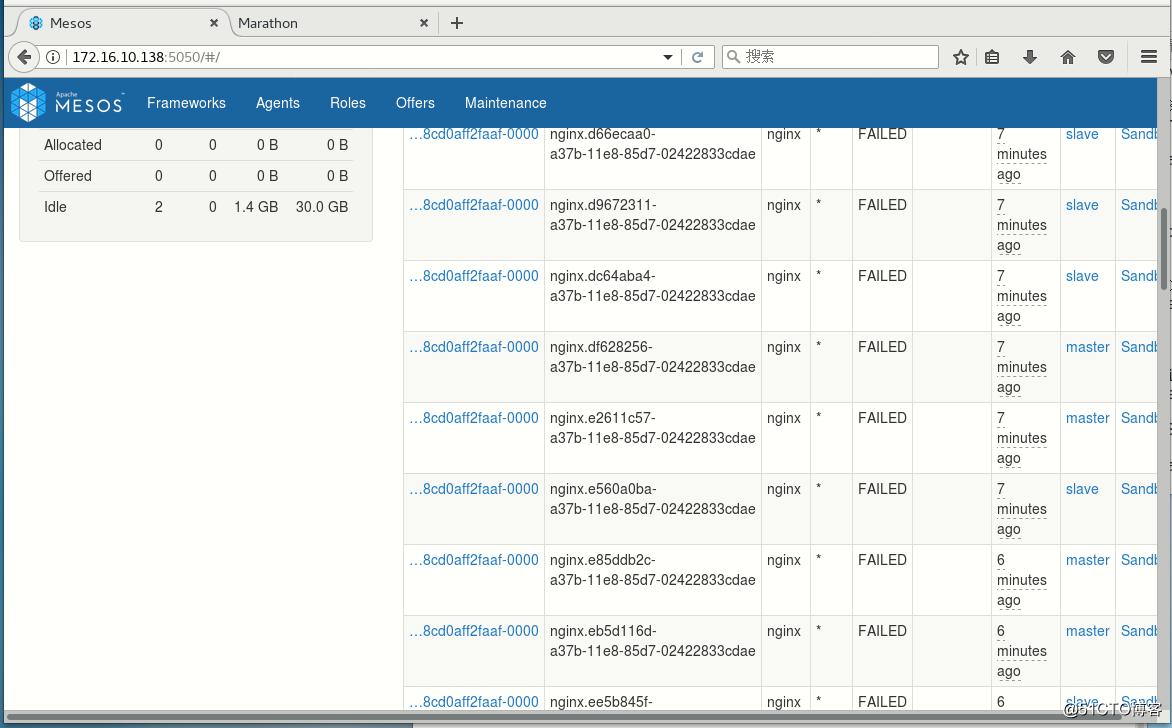
Task: Reload the page with the refresh icon
Action: pos(697,57)
